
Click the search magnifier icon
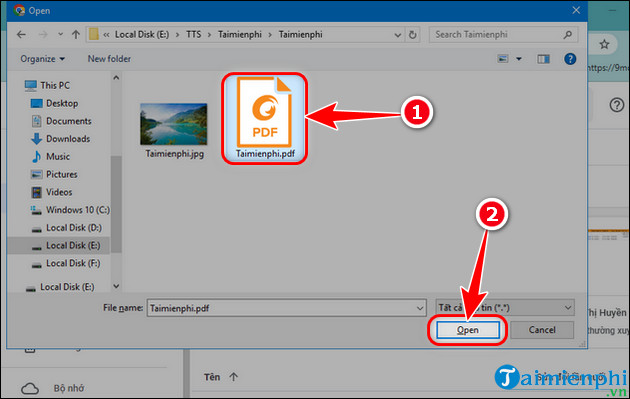(x=567, y=35)
